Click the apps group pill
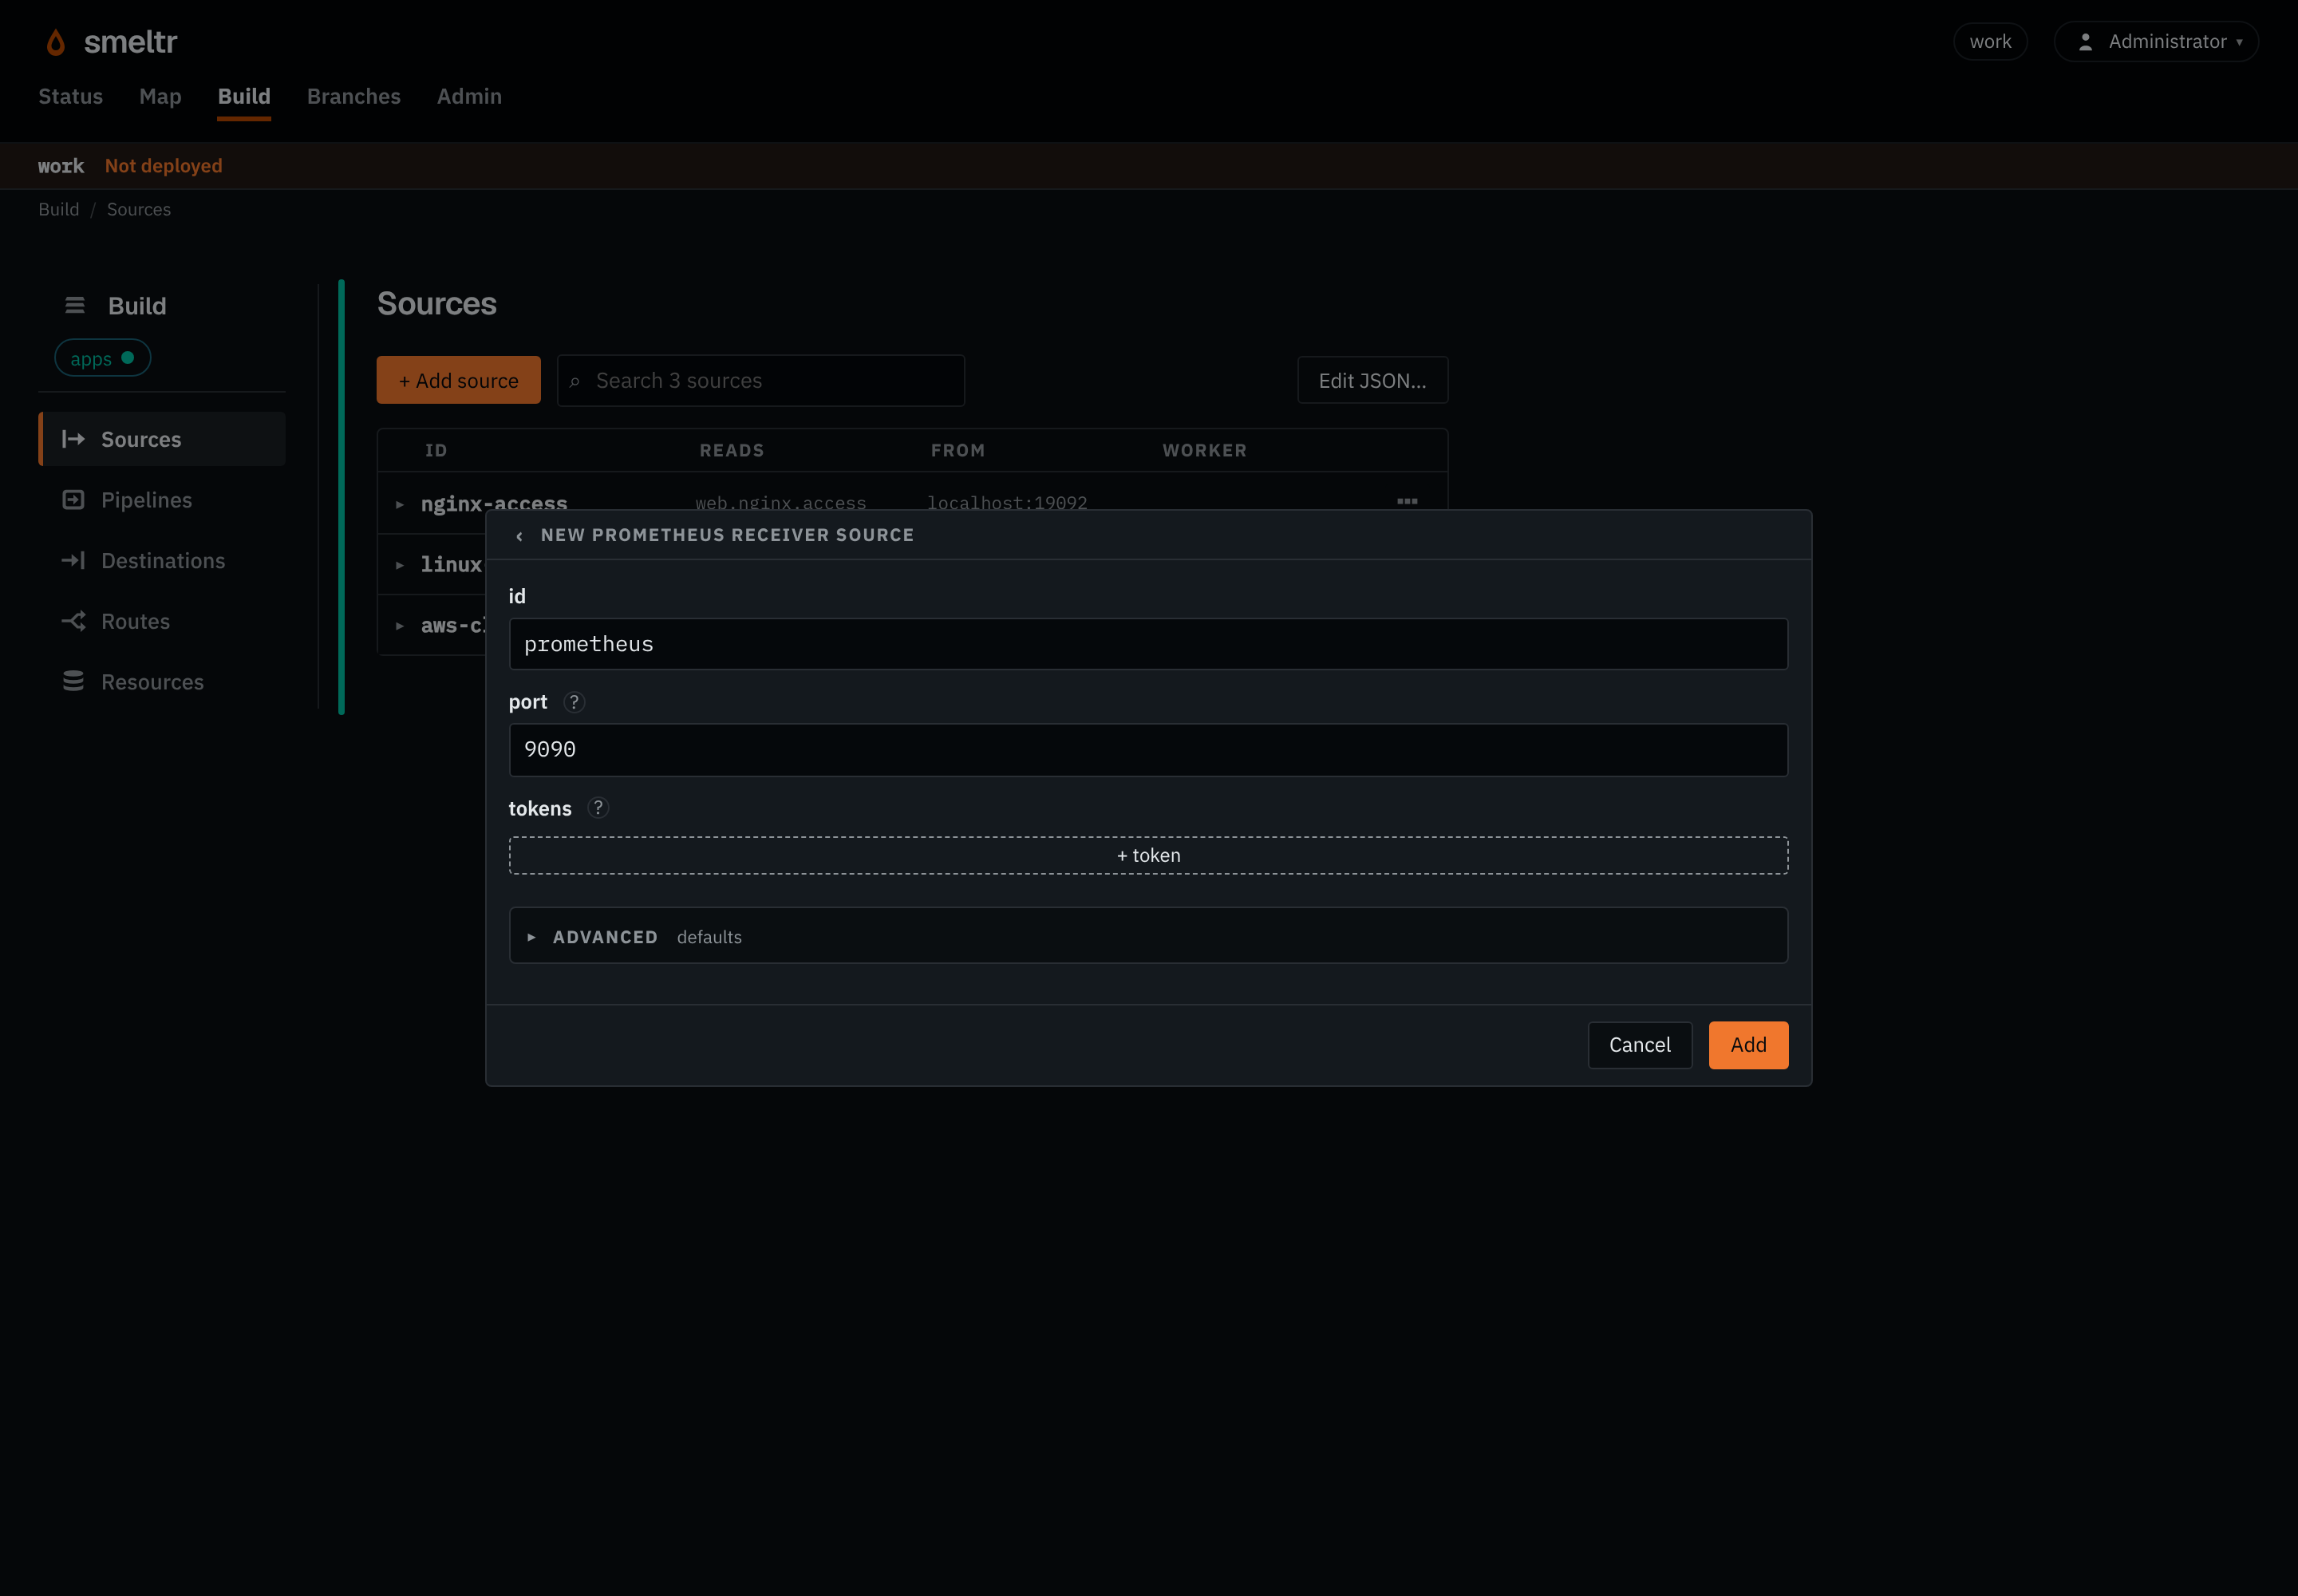 click(x=103, y=358)
